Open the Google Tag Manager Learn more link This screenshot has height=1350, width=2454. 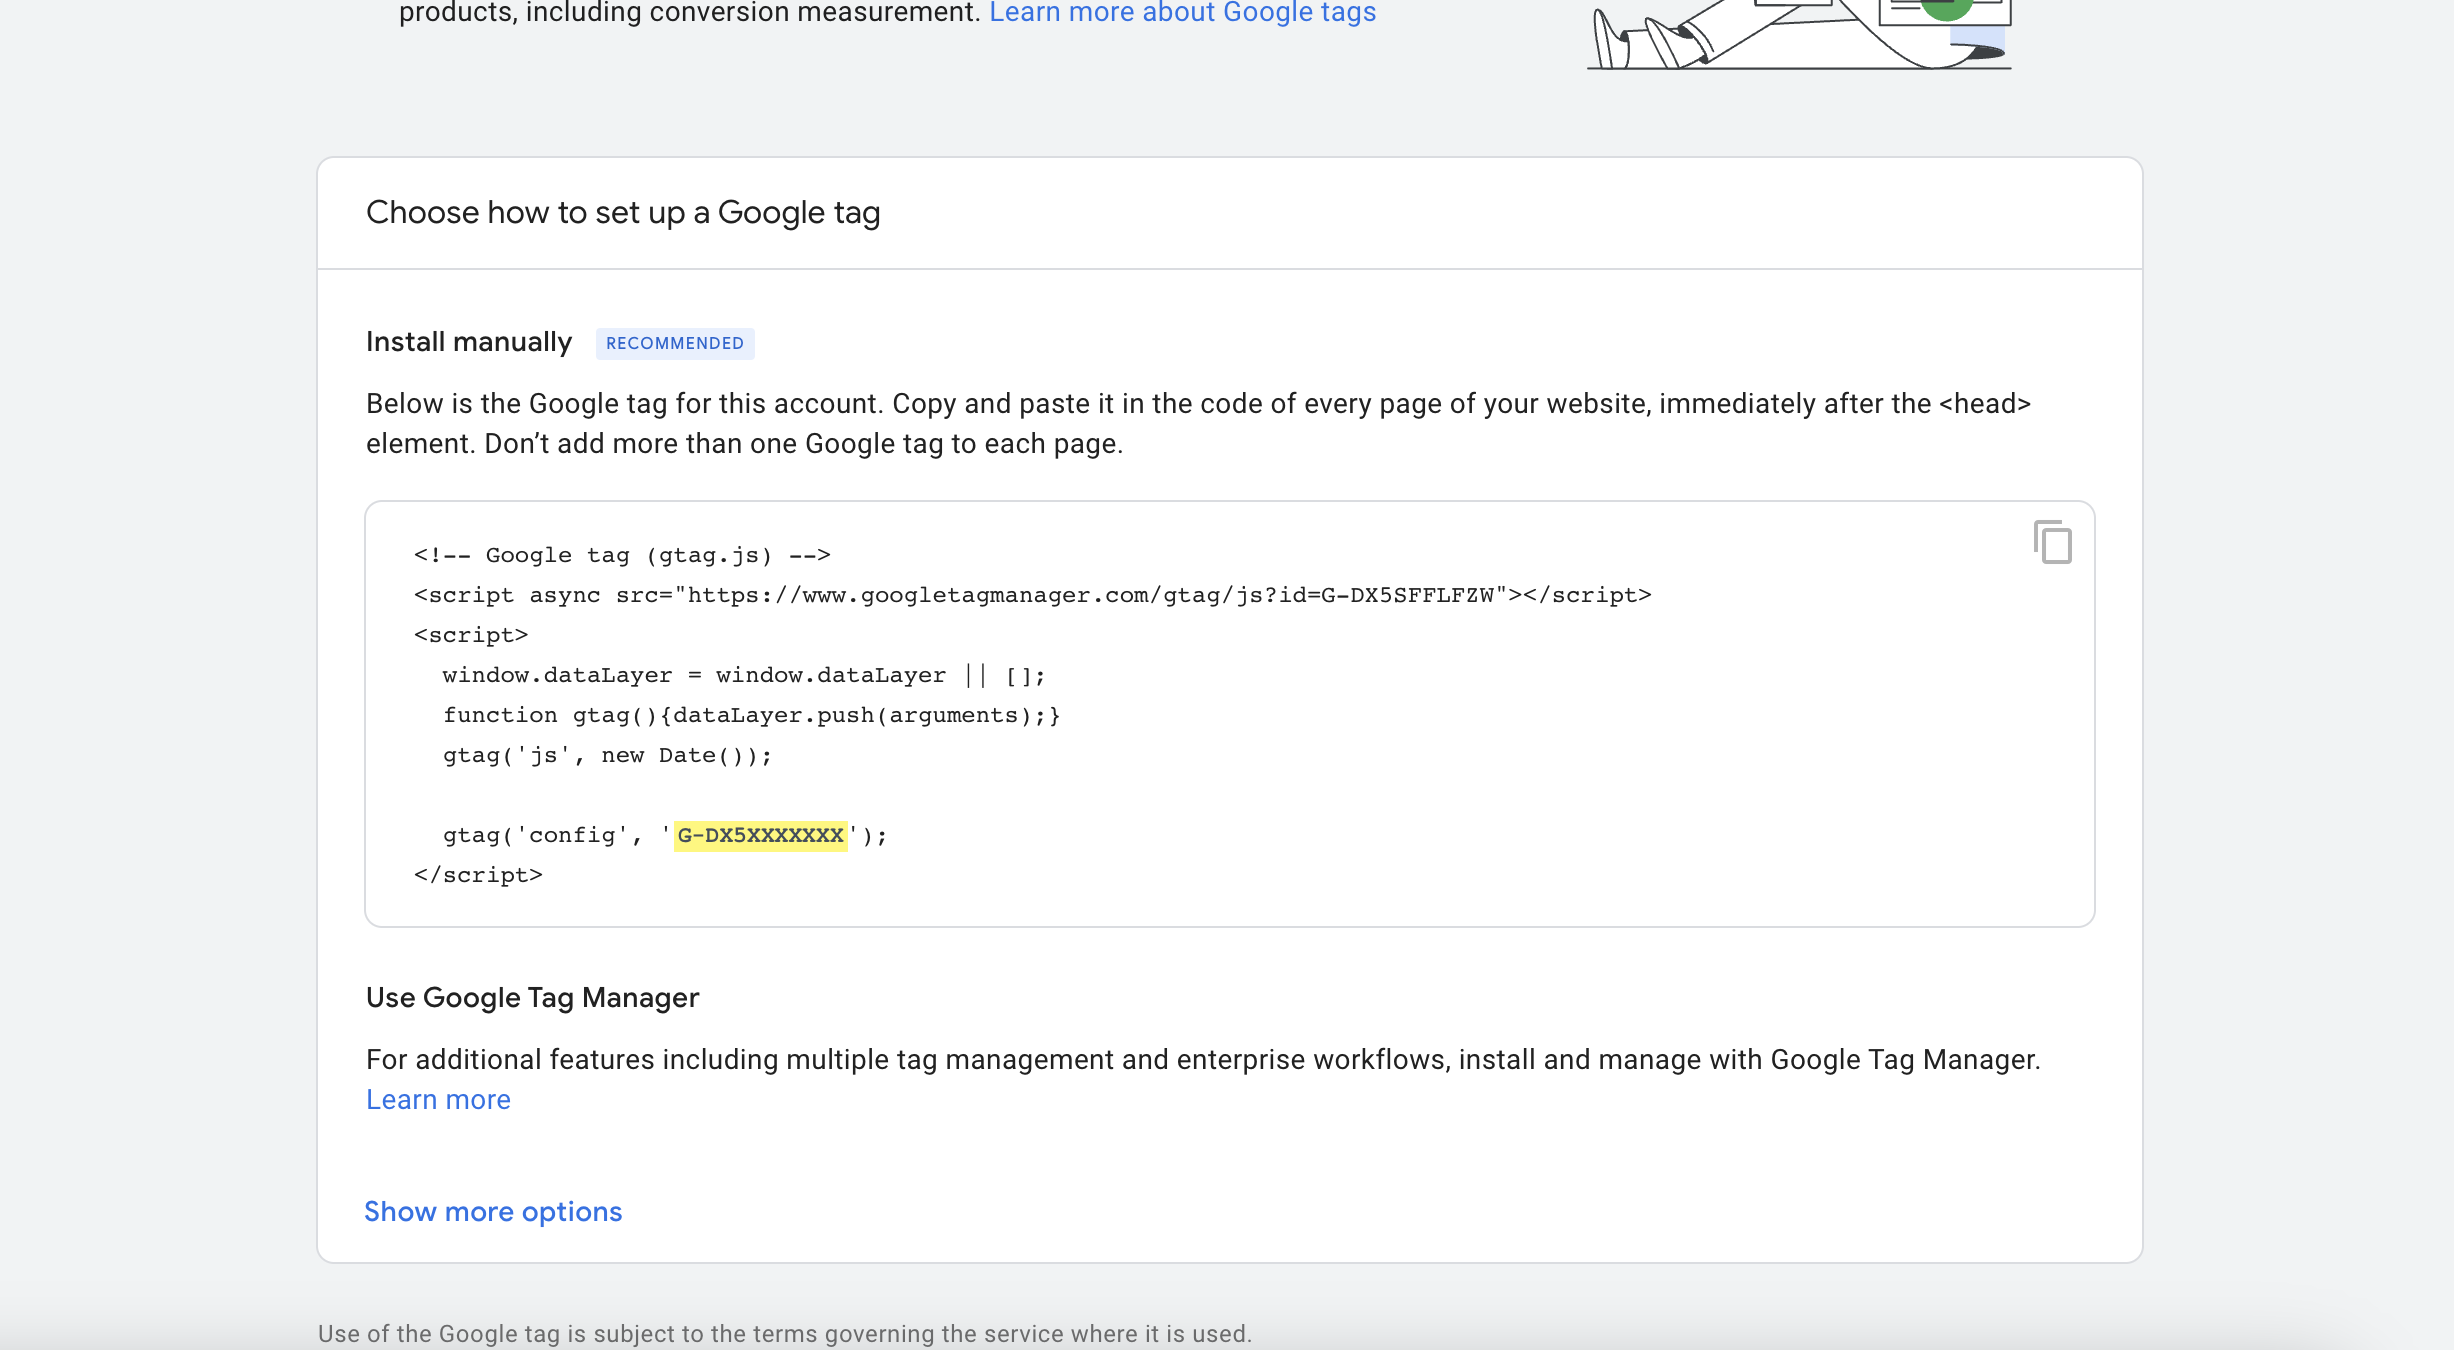tap(437, 1099)
